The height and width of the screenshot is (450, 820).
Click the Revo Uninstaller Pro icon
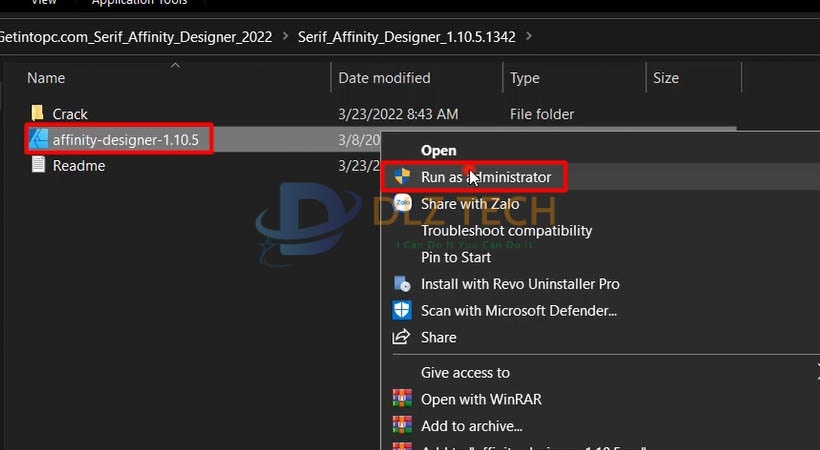coord(402,284)
